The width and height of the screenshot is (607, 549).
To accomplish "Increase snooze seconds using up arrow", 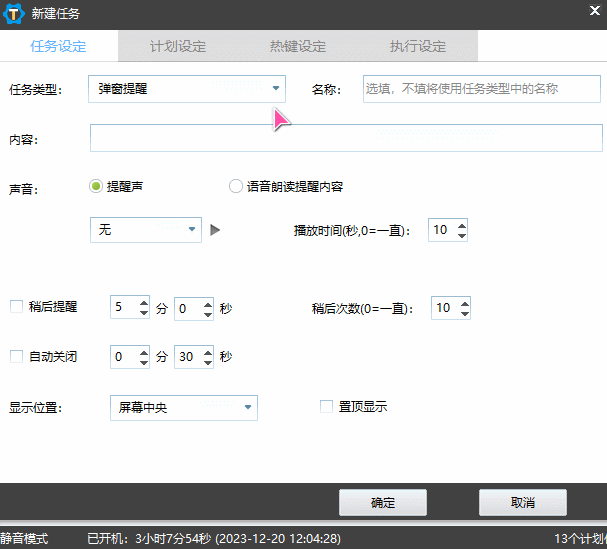I will [208, 303].
